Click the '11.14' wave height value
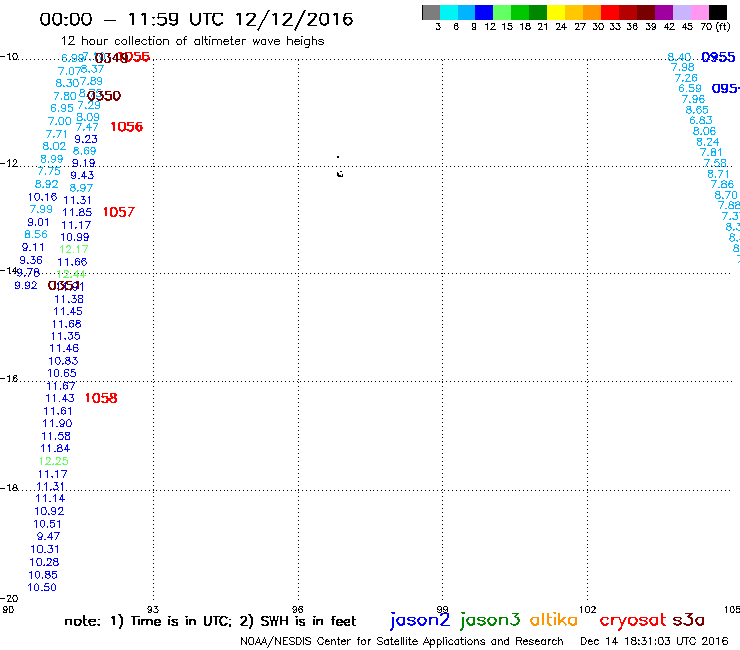Viewport: 740px width, 650px height. 50,498
